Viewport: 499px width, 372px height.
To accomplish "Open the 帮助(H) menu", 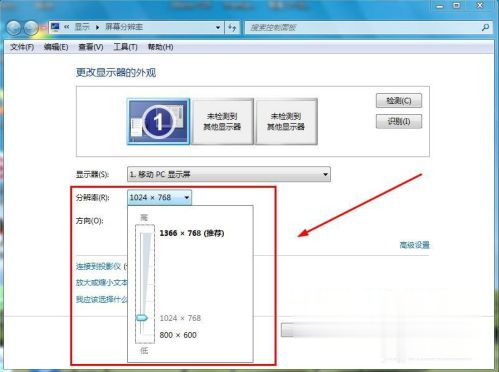I will tap(160, 47).
